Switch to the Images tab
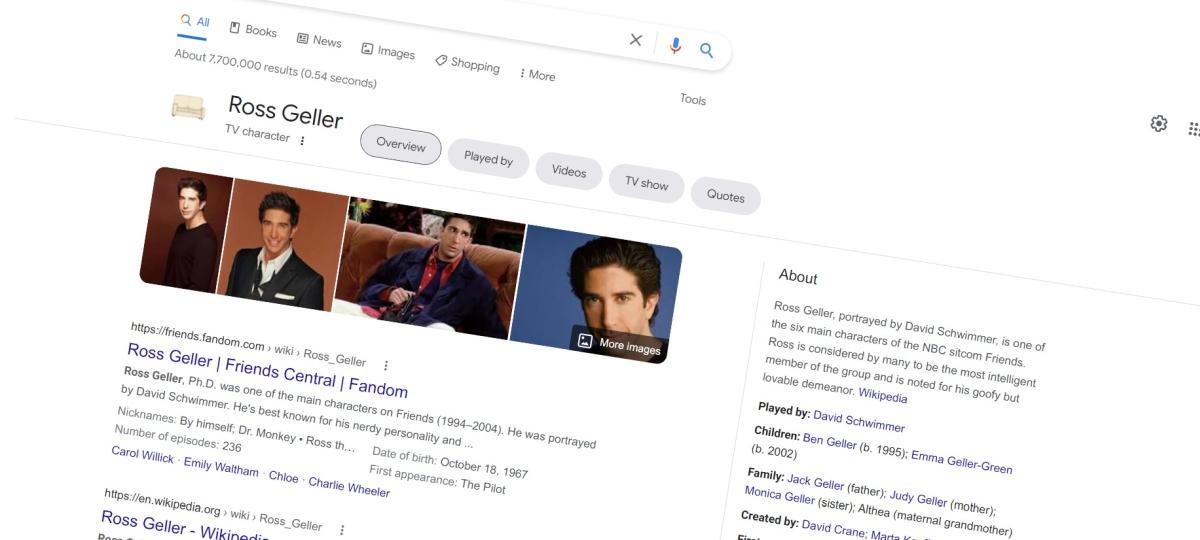Image resolution: width=1200 pixels, height=540 pixels. (388, 52)
